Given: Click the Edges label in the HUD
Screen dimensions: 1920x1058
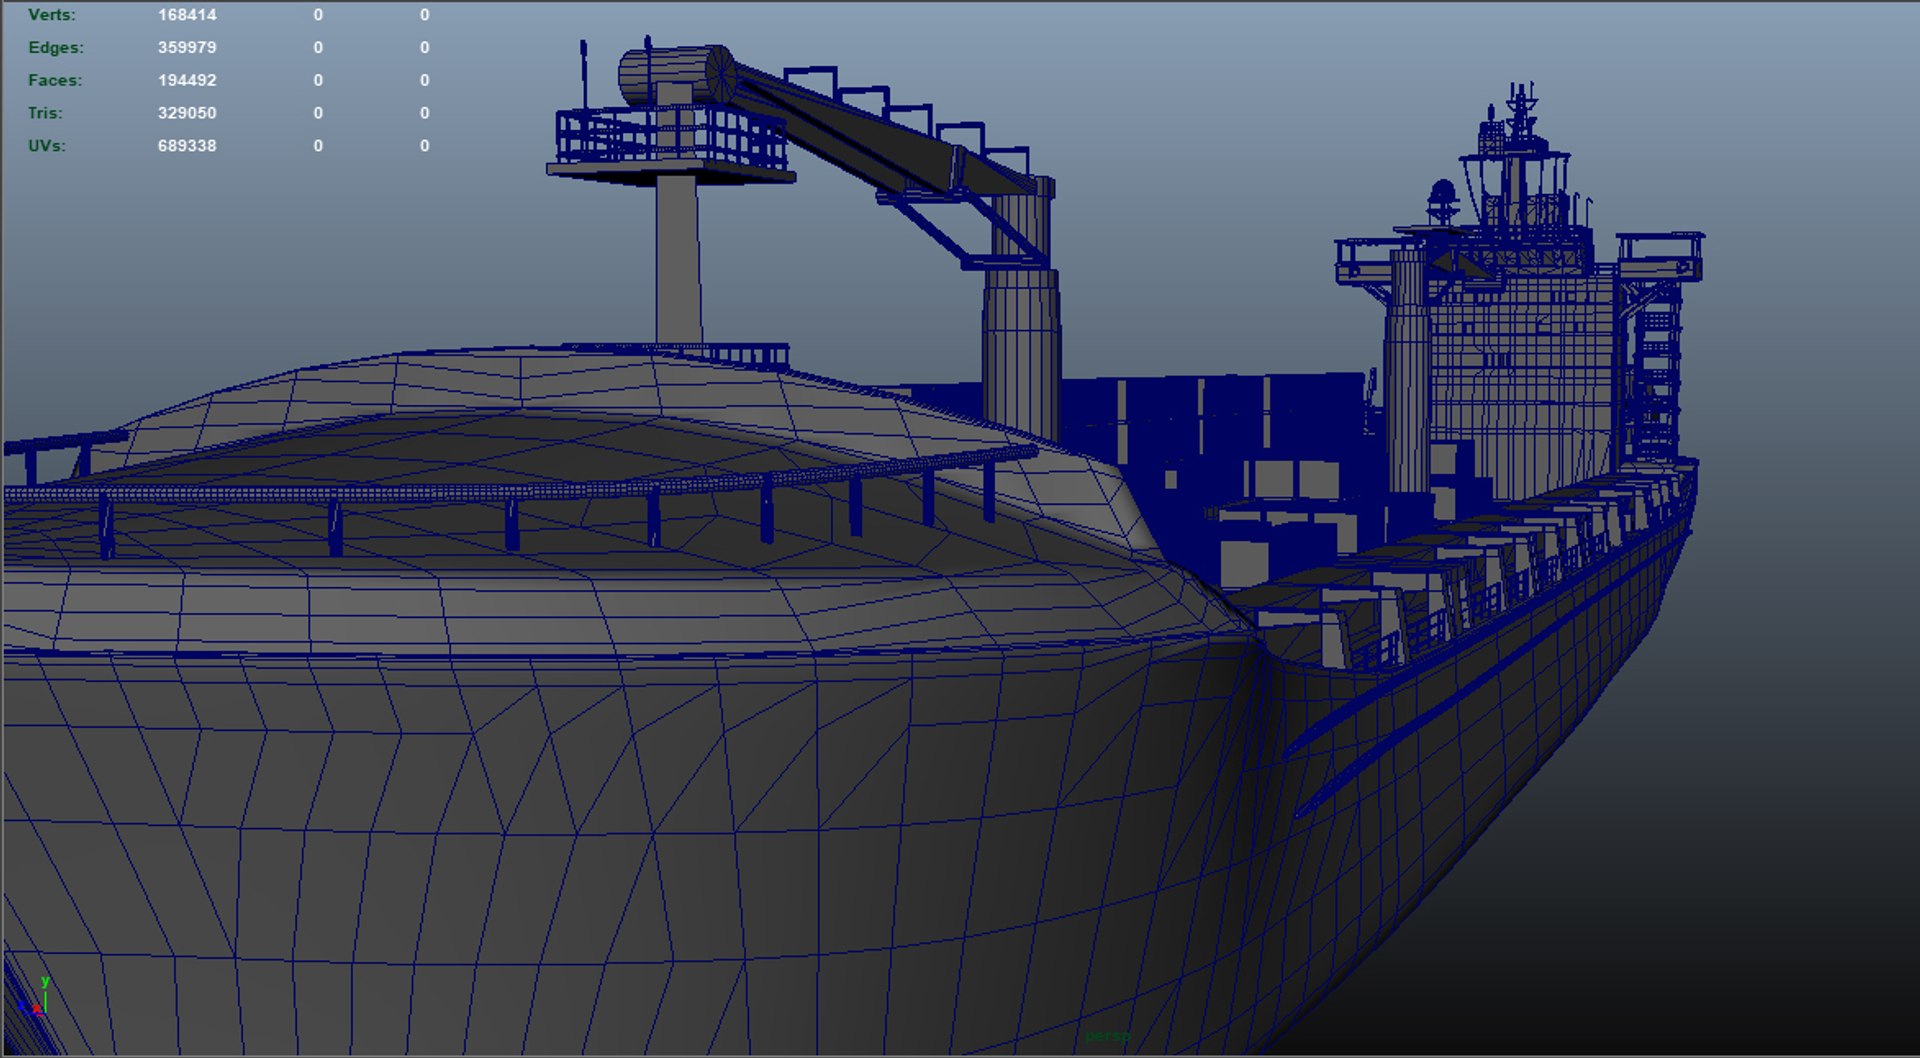Looking at the screenshot, I should pyautogui.click(x=56, y=47).
